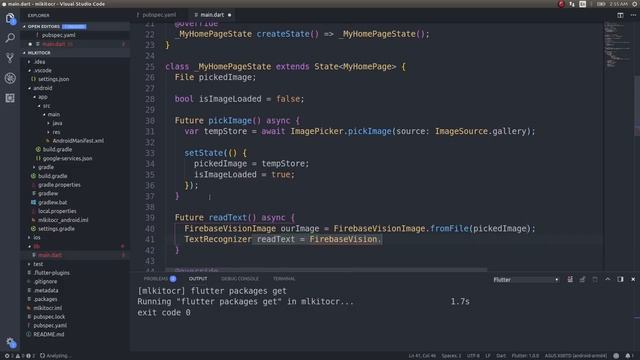
Task: Click UTF-8 encoding in status bar
Action: click(x=473, y=356)
